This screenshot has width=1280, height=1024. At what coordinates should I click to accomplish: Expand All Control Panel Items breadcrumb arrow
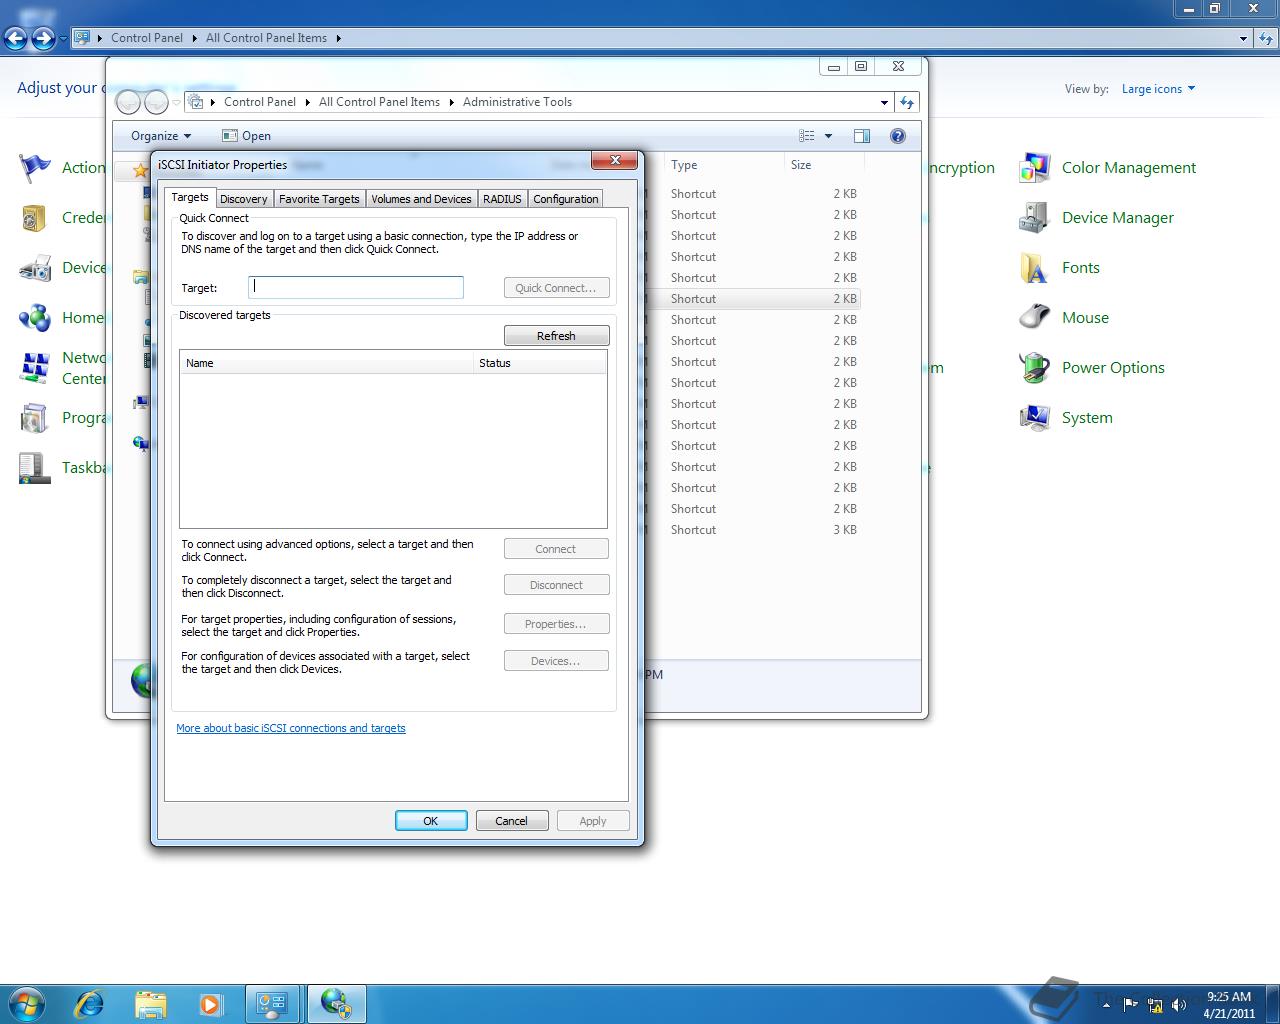pyautogui.click(x=338, y=38)
